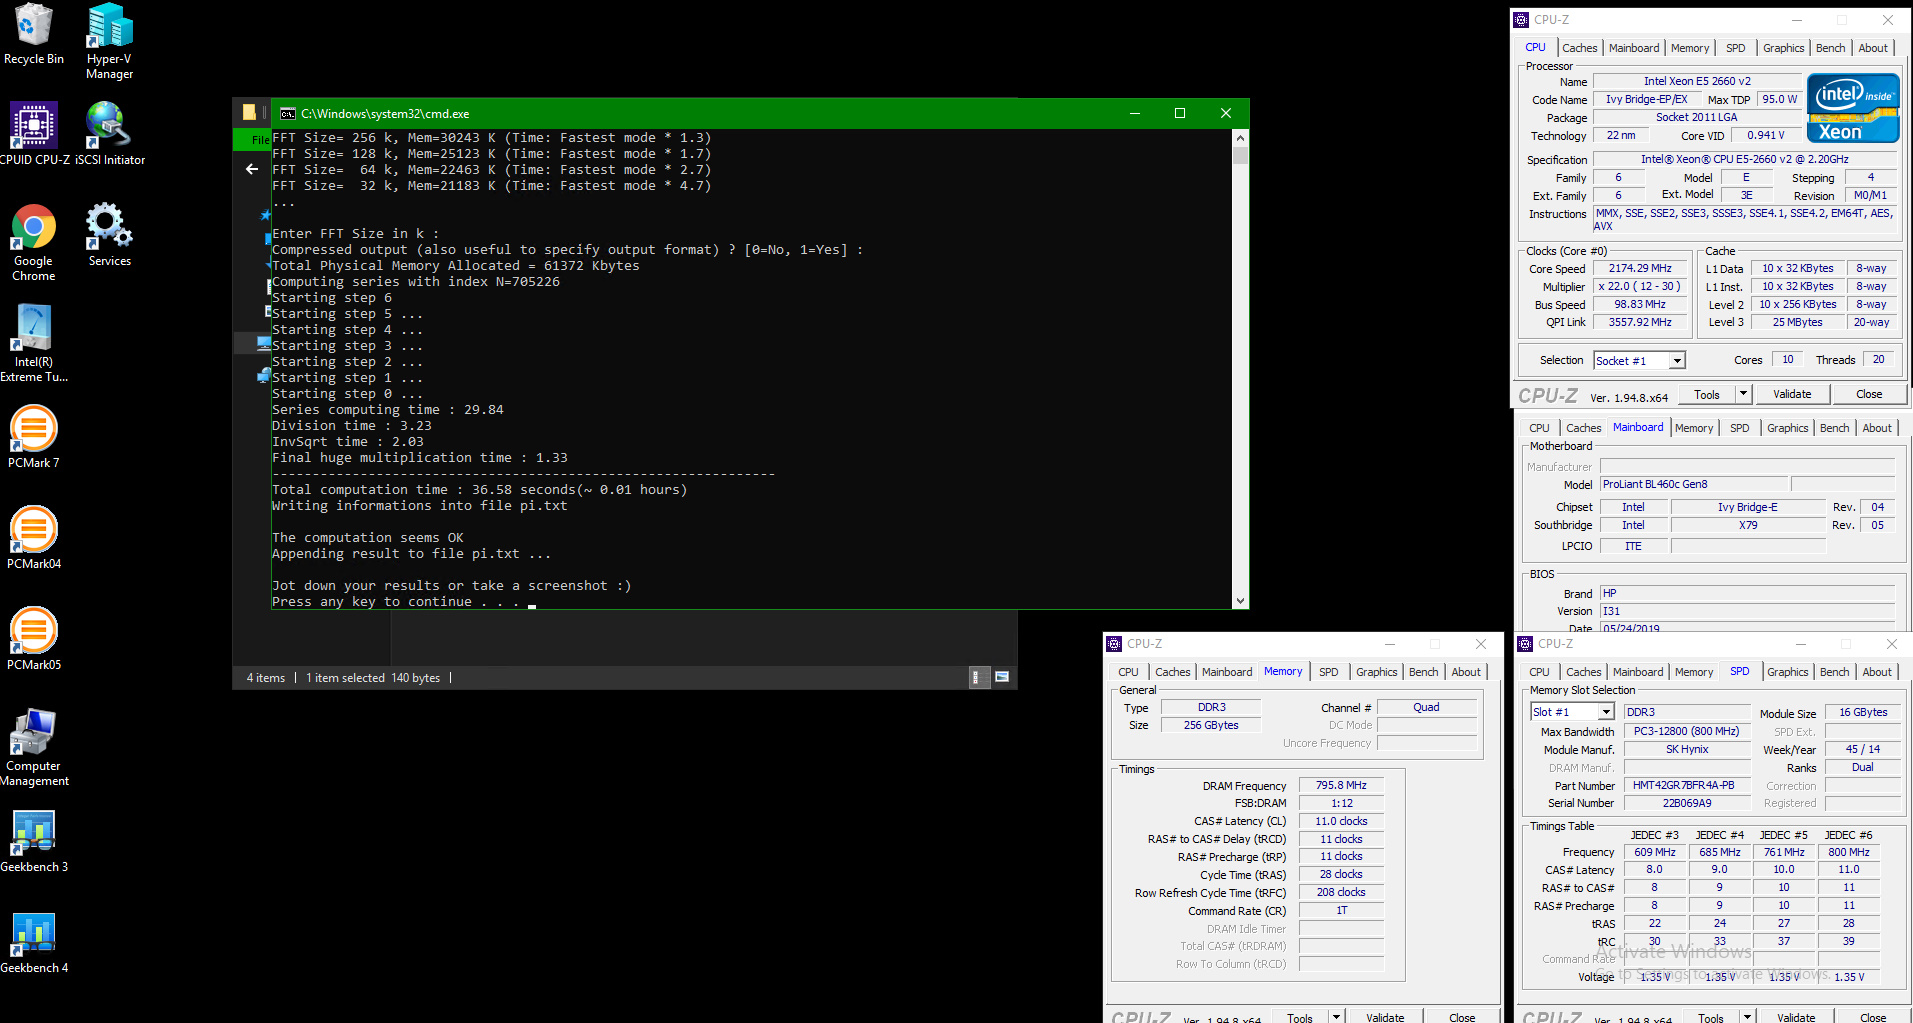Click Close button in SPD CPU-Z window
Viewport: 1913px width, 1023px height.
pyautogui.click(x=1873, y=1017)
